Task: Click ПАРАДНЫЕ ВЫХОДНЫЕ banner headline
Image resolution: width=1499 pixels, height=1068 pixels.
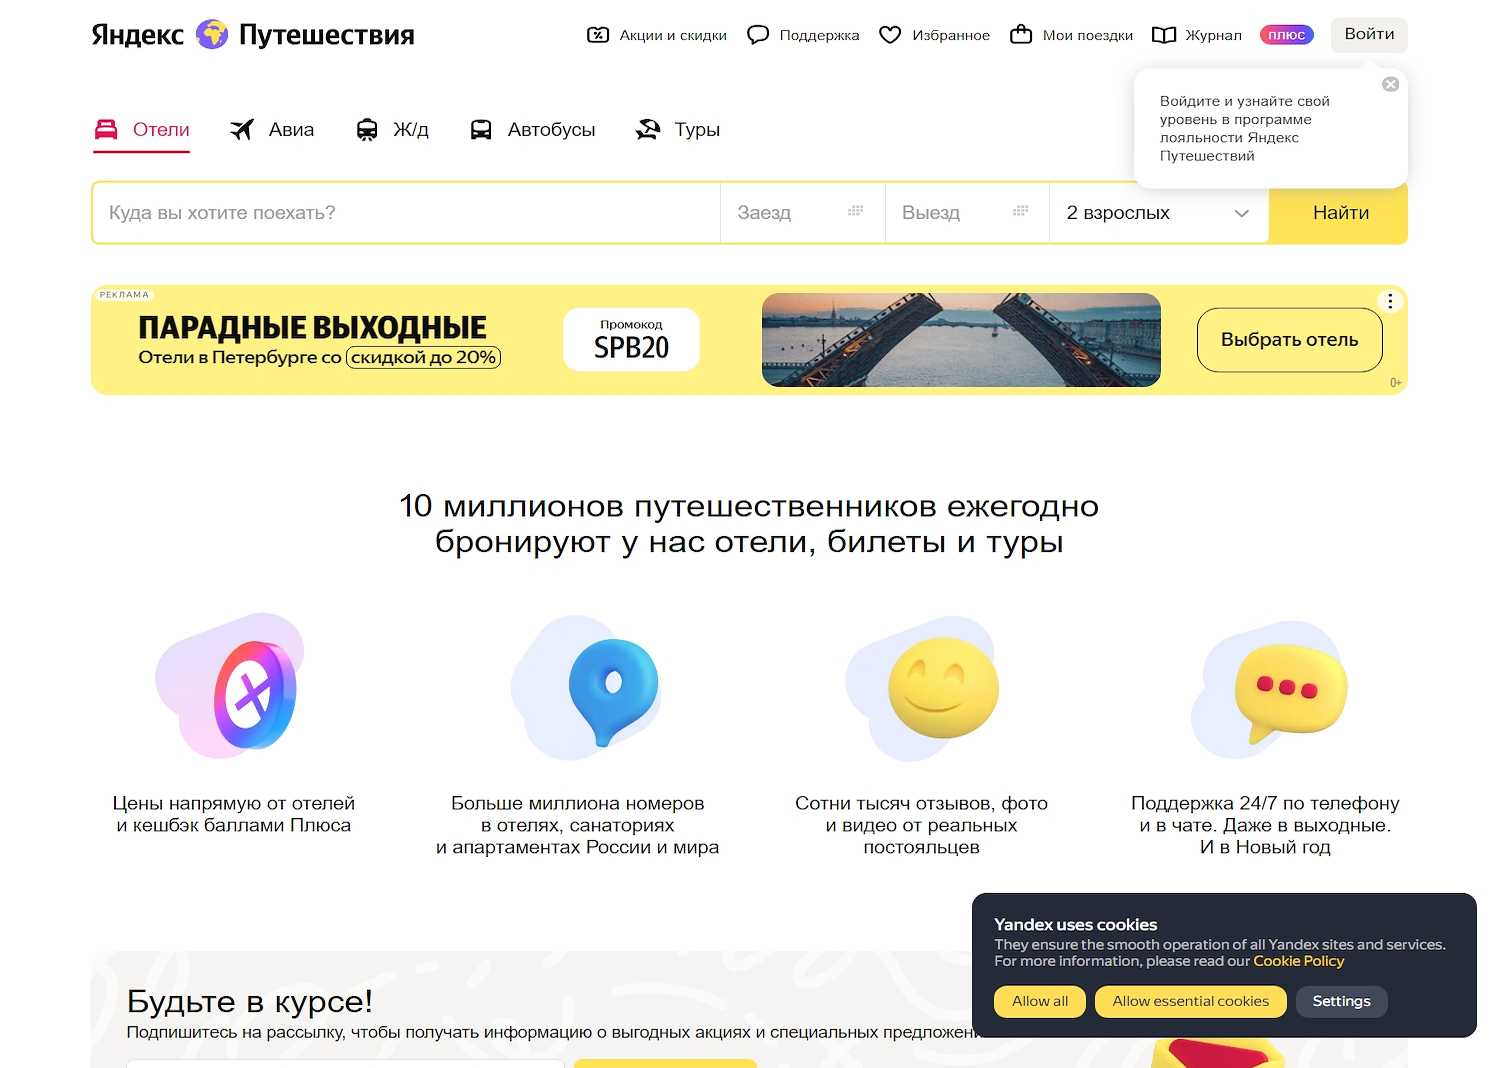Action: (312, 327)
